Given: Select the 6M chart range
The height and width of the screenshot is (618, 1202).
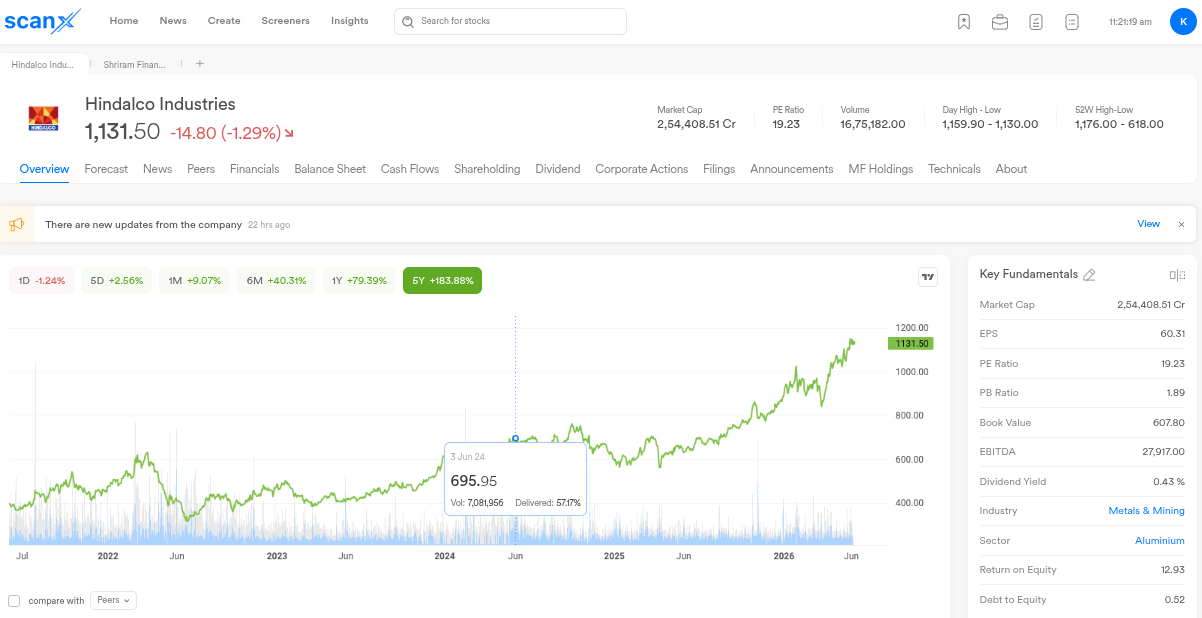Looking at the screenshot, I should tap(276, 281).
